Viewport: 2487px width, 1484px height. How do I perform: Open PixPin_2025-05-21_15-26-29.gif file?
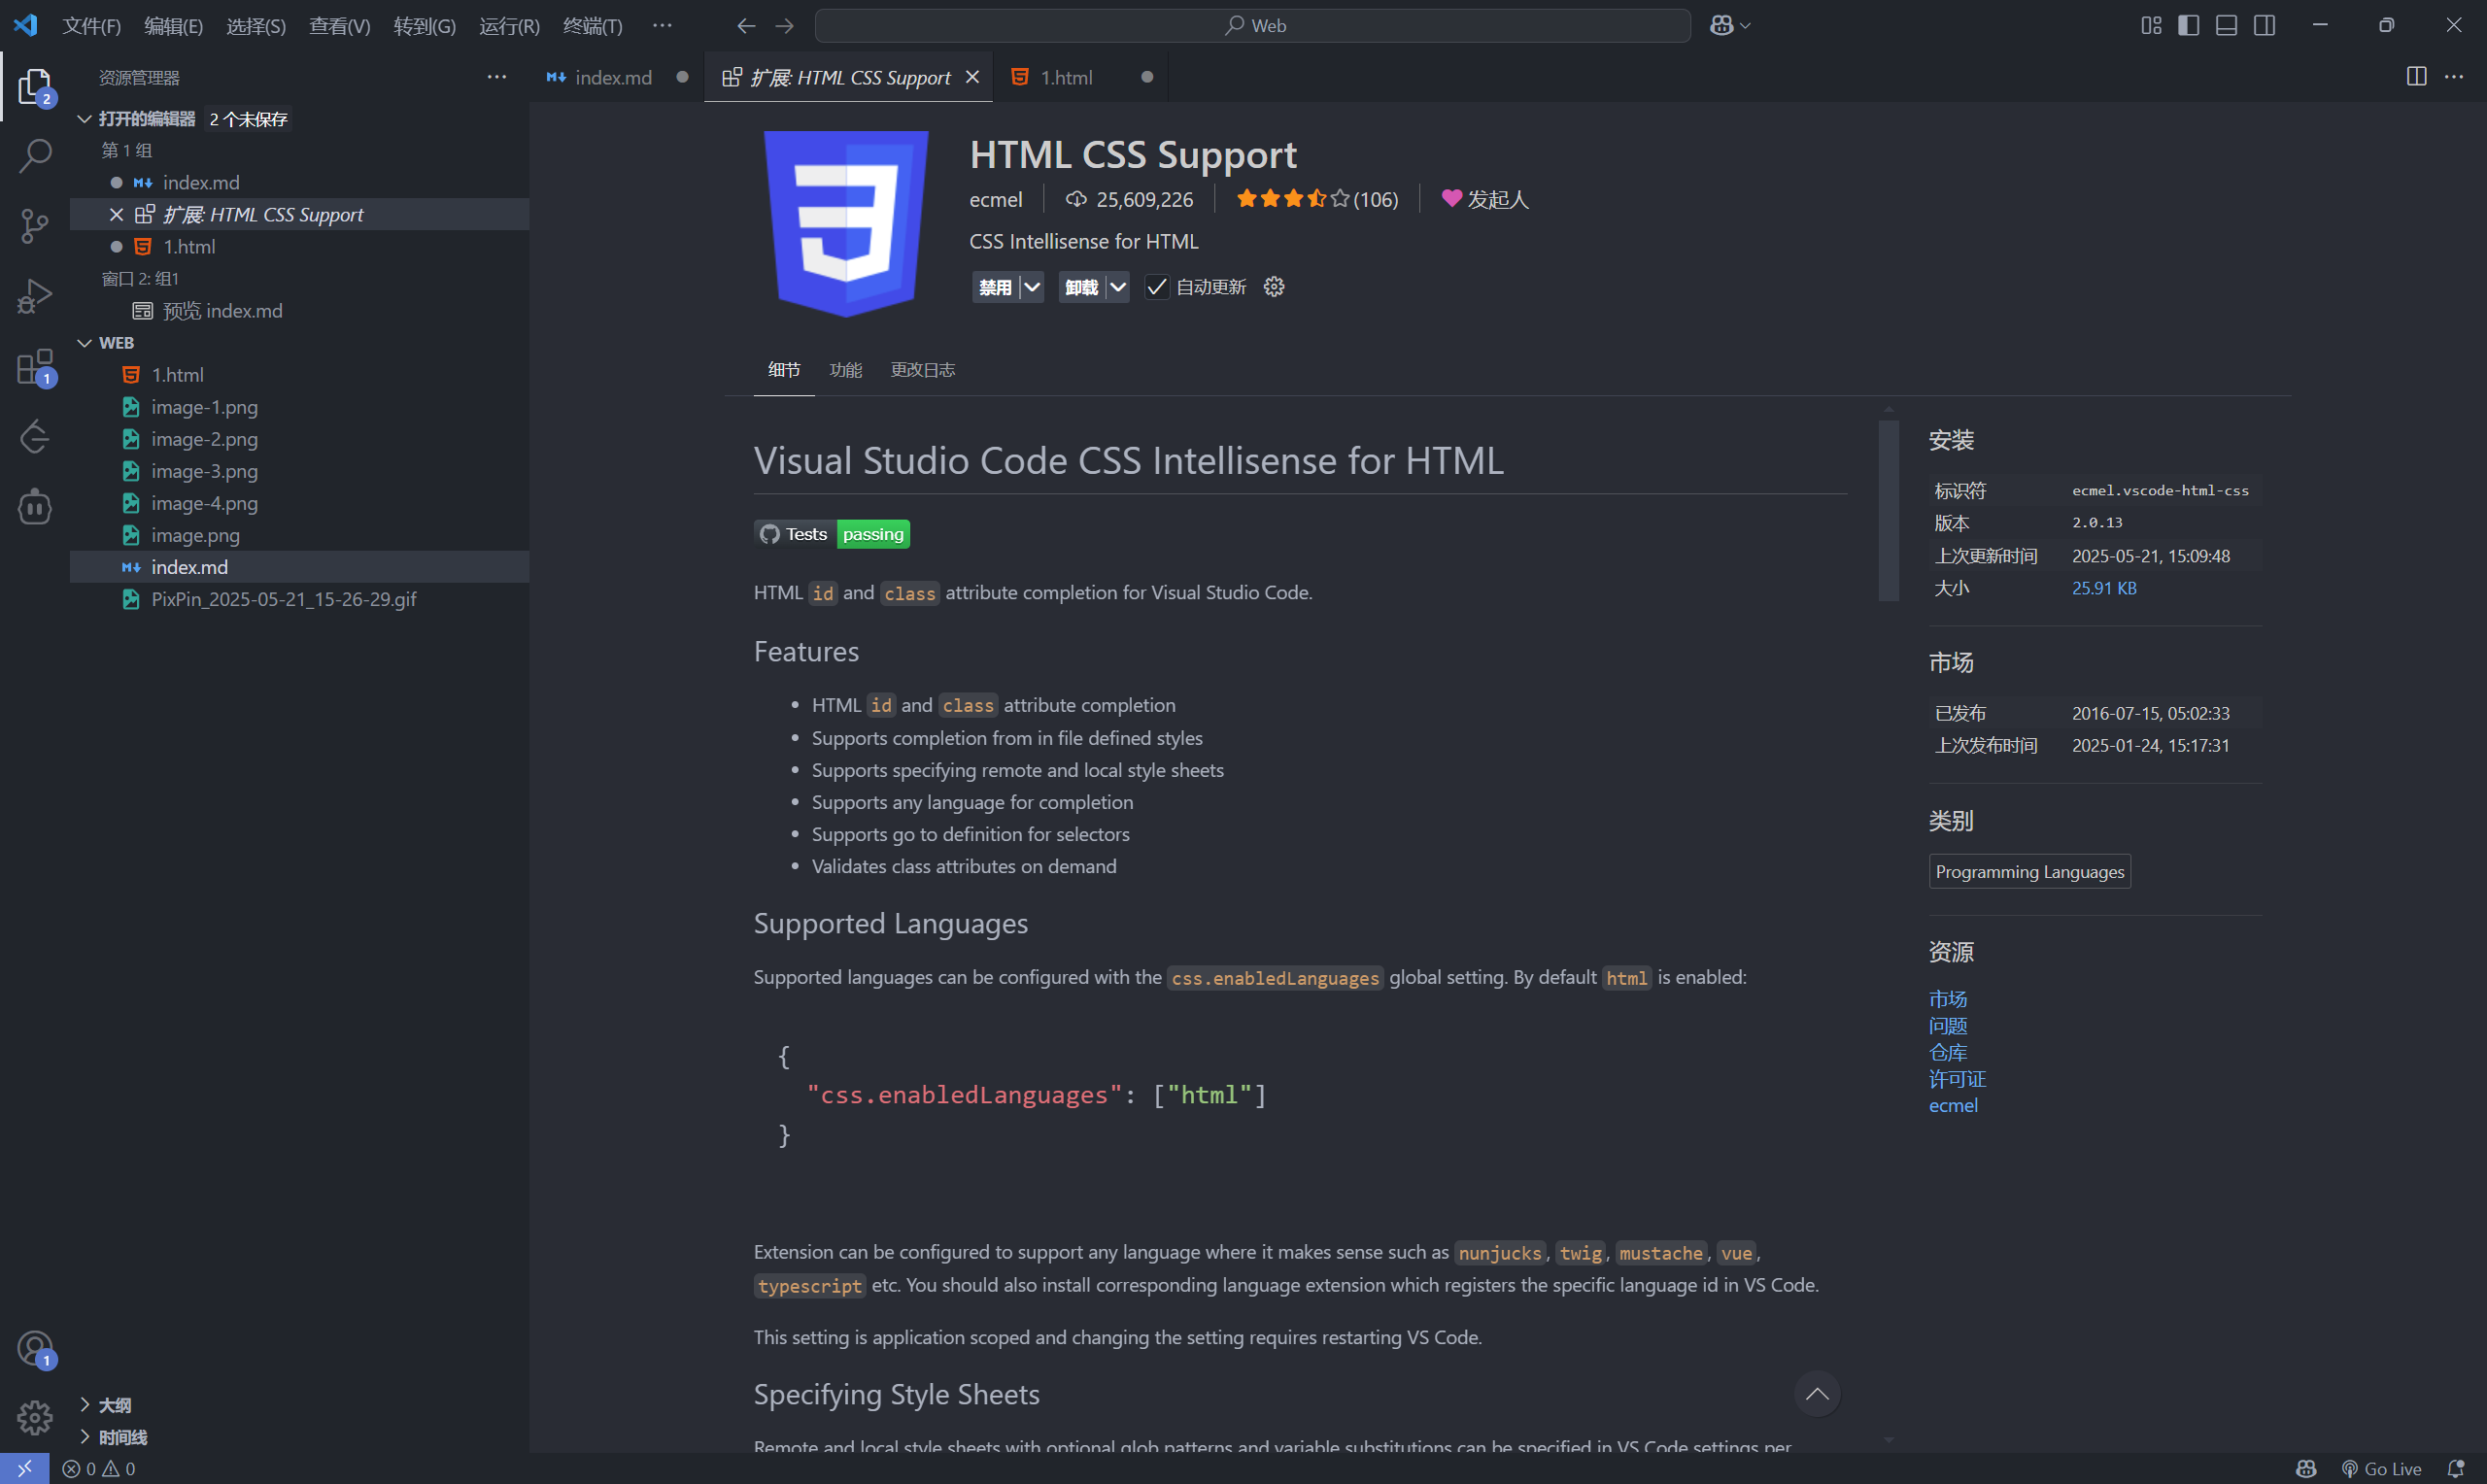300,599
